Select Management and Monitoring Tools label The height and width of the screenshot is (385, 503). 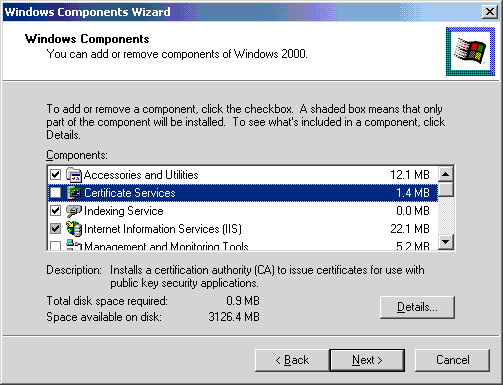[x=166, y=246]
